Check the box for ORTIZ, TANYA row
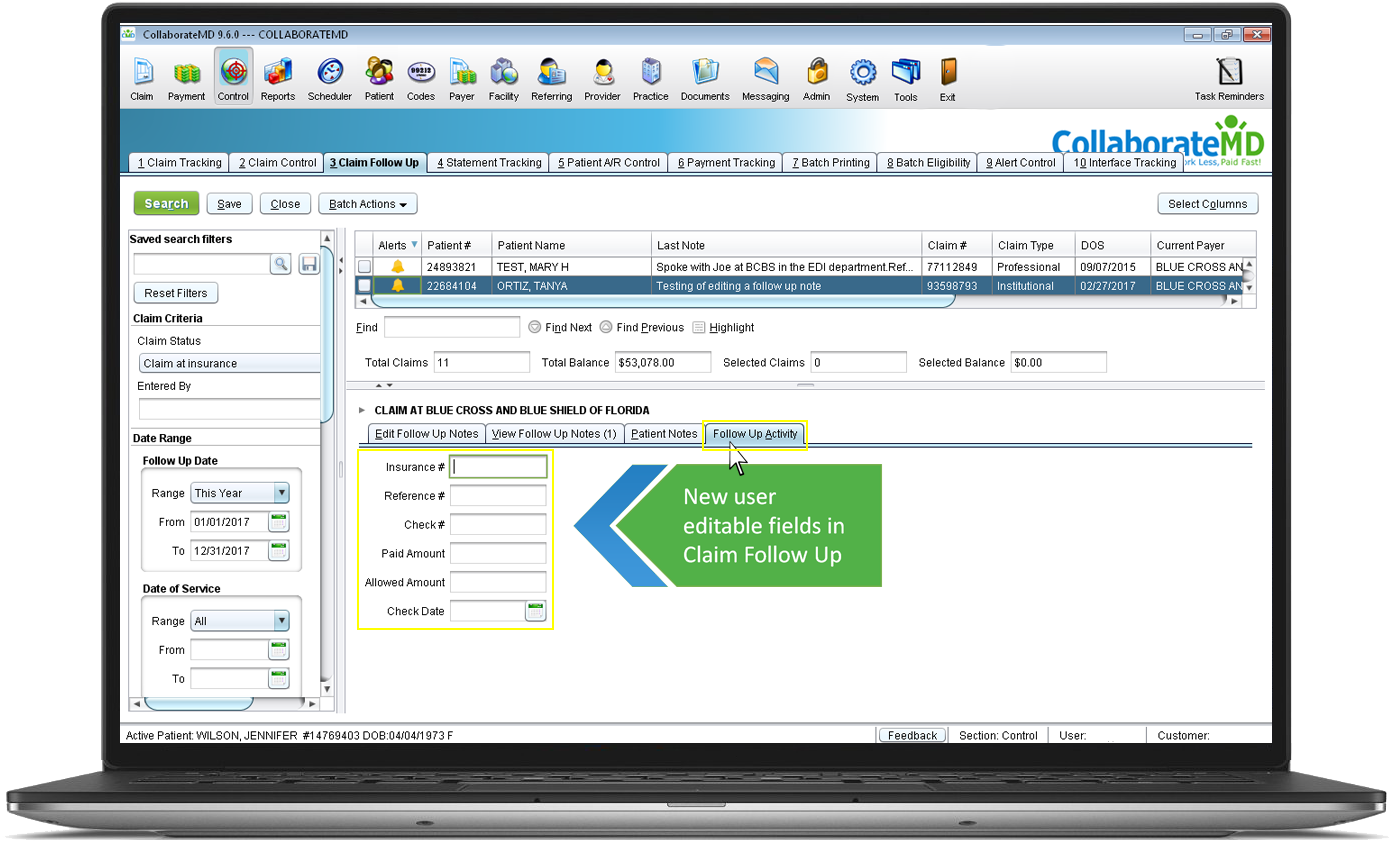The width and height of the screenshot is (1393, 841). click(365, 286)
